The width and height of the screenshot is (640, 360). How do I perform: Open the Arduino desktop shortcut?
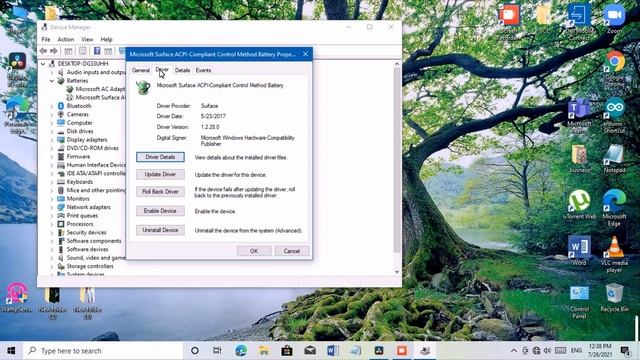point(614,109)
